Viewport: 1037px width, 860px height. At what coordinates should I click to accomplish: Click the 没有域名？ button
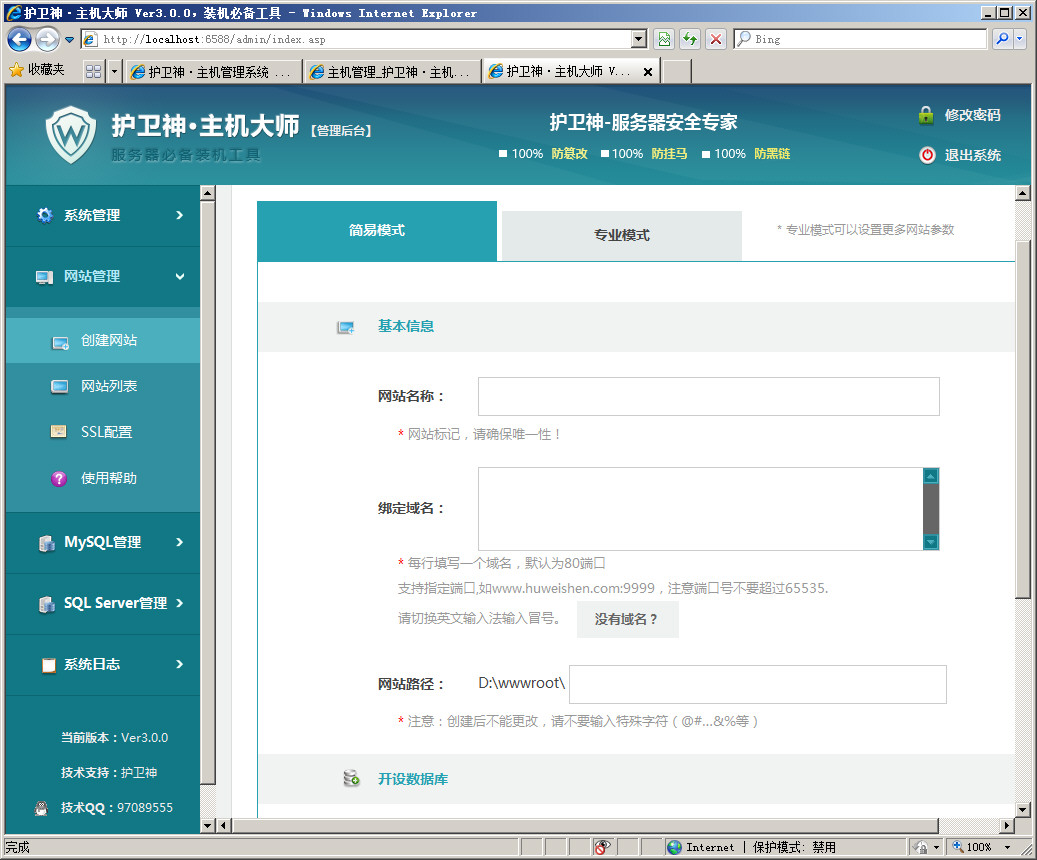(628, 619)
